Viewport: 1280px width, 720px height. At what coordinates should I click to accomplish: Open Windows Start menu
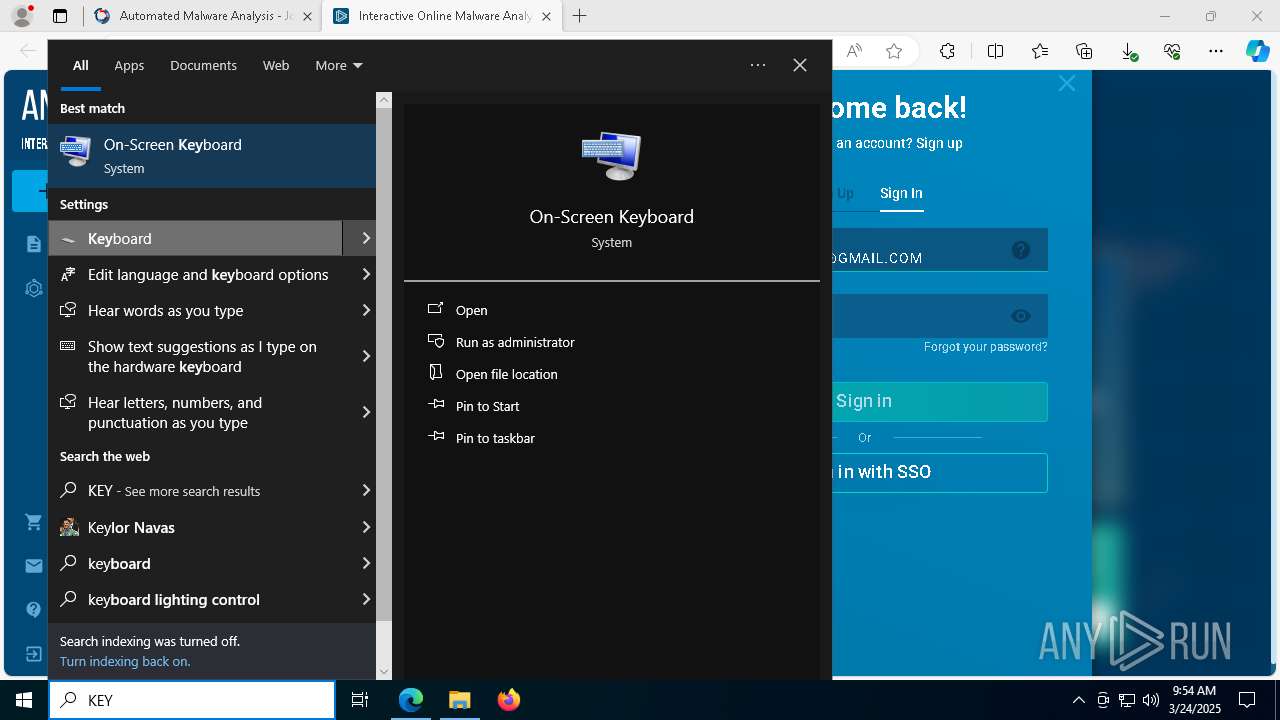point(24,700)
